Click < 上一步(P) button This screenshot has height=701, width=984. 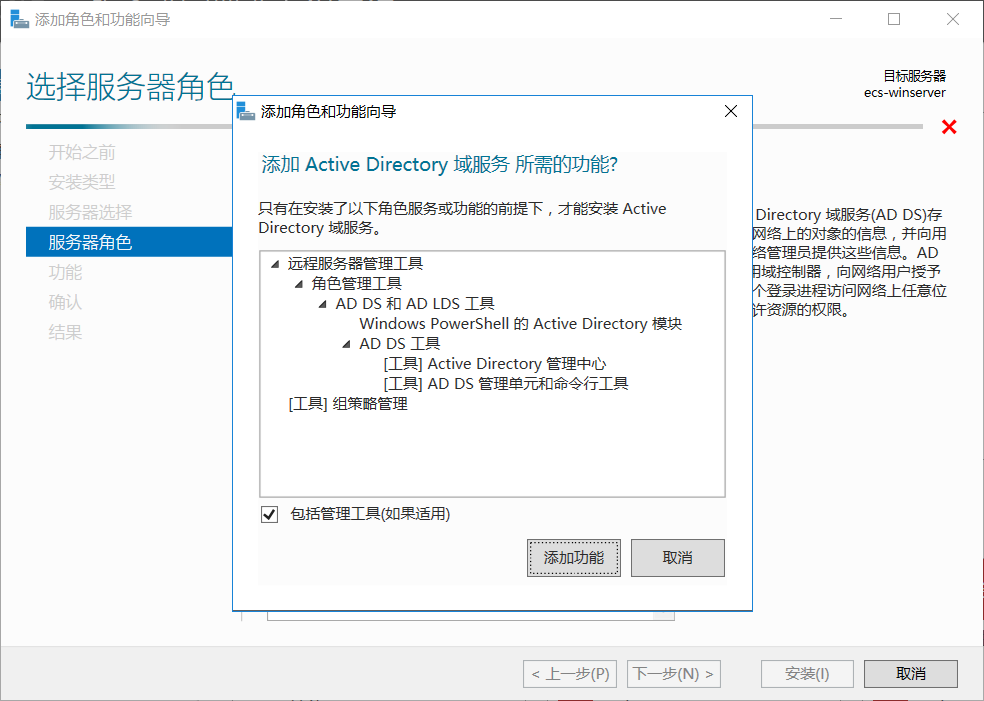coord(570,674)
